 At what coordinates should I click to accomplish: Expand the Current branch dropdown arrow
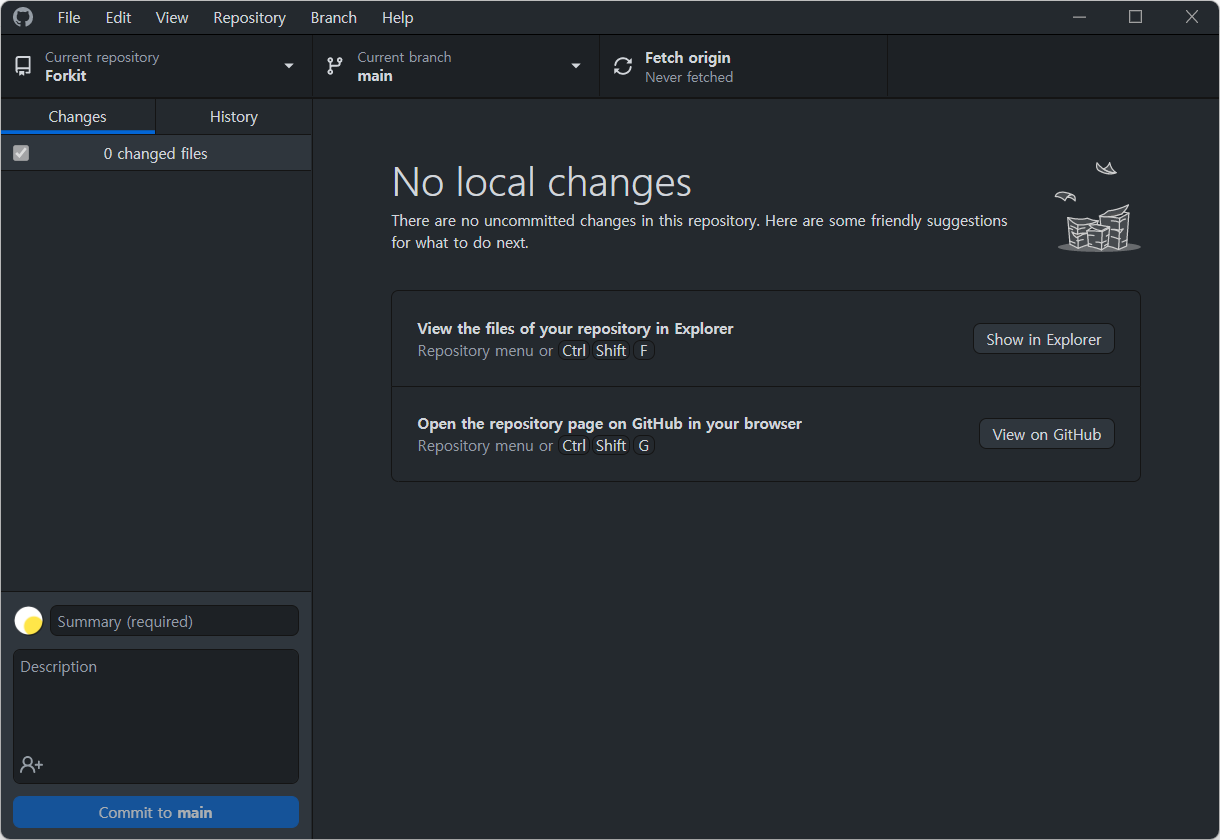point(576,66)
